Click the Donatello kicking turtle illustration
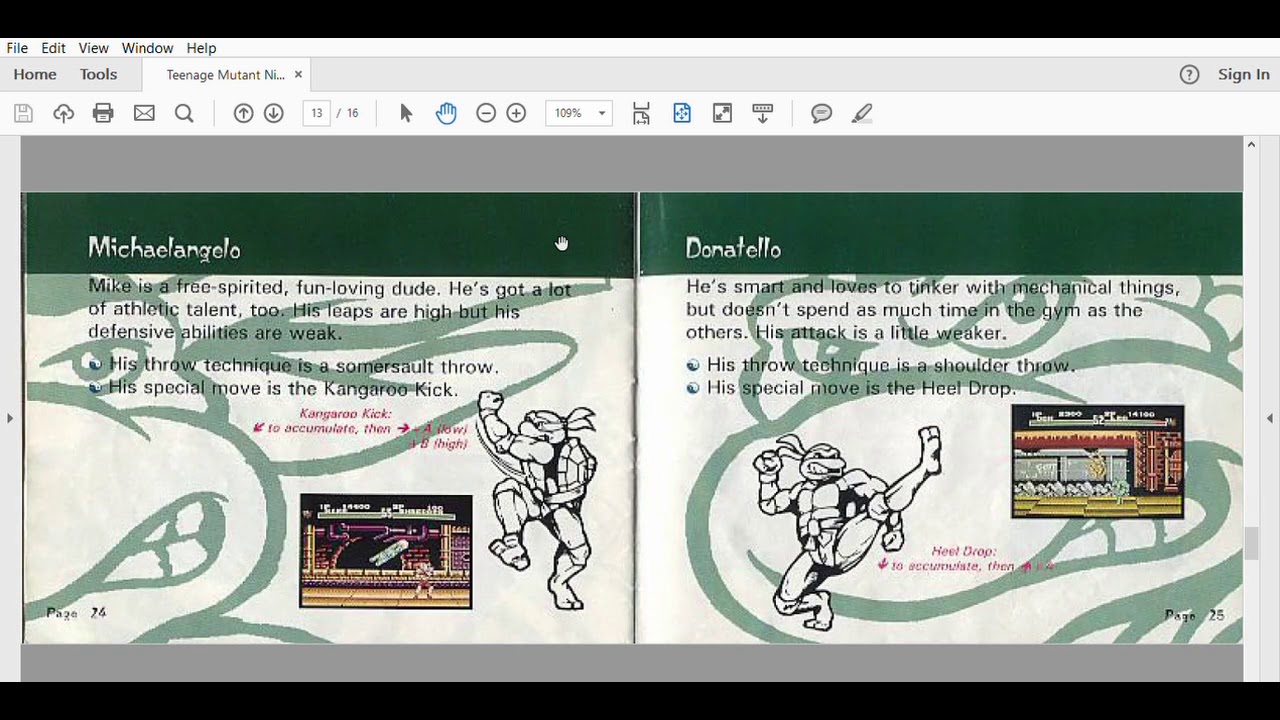This screenshot has width=1280, height=720. 846,529
